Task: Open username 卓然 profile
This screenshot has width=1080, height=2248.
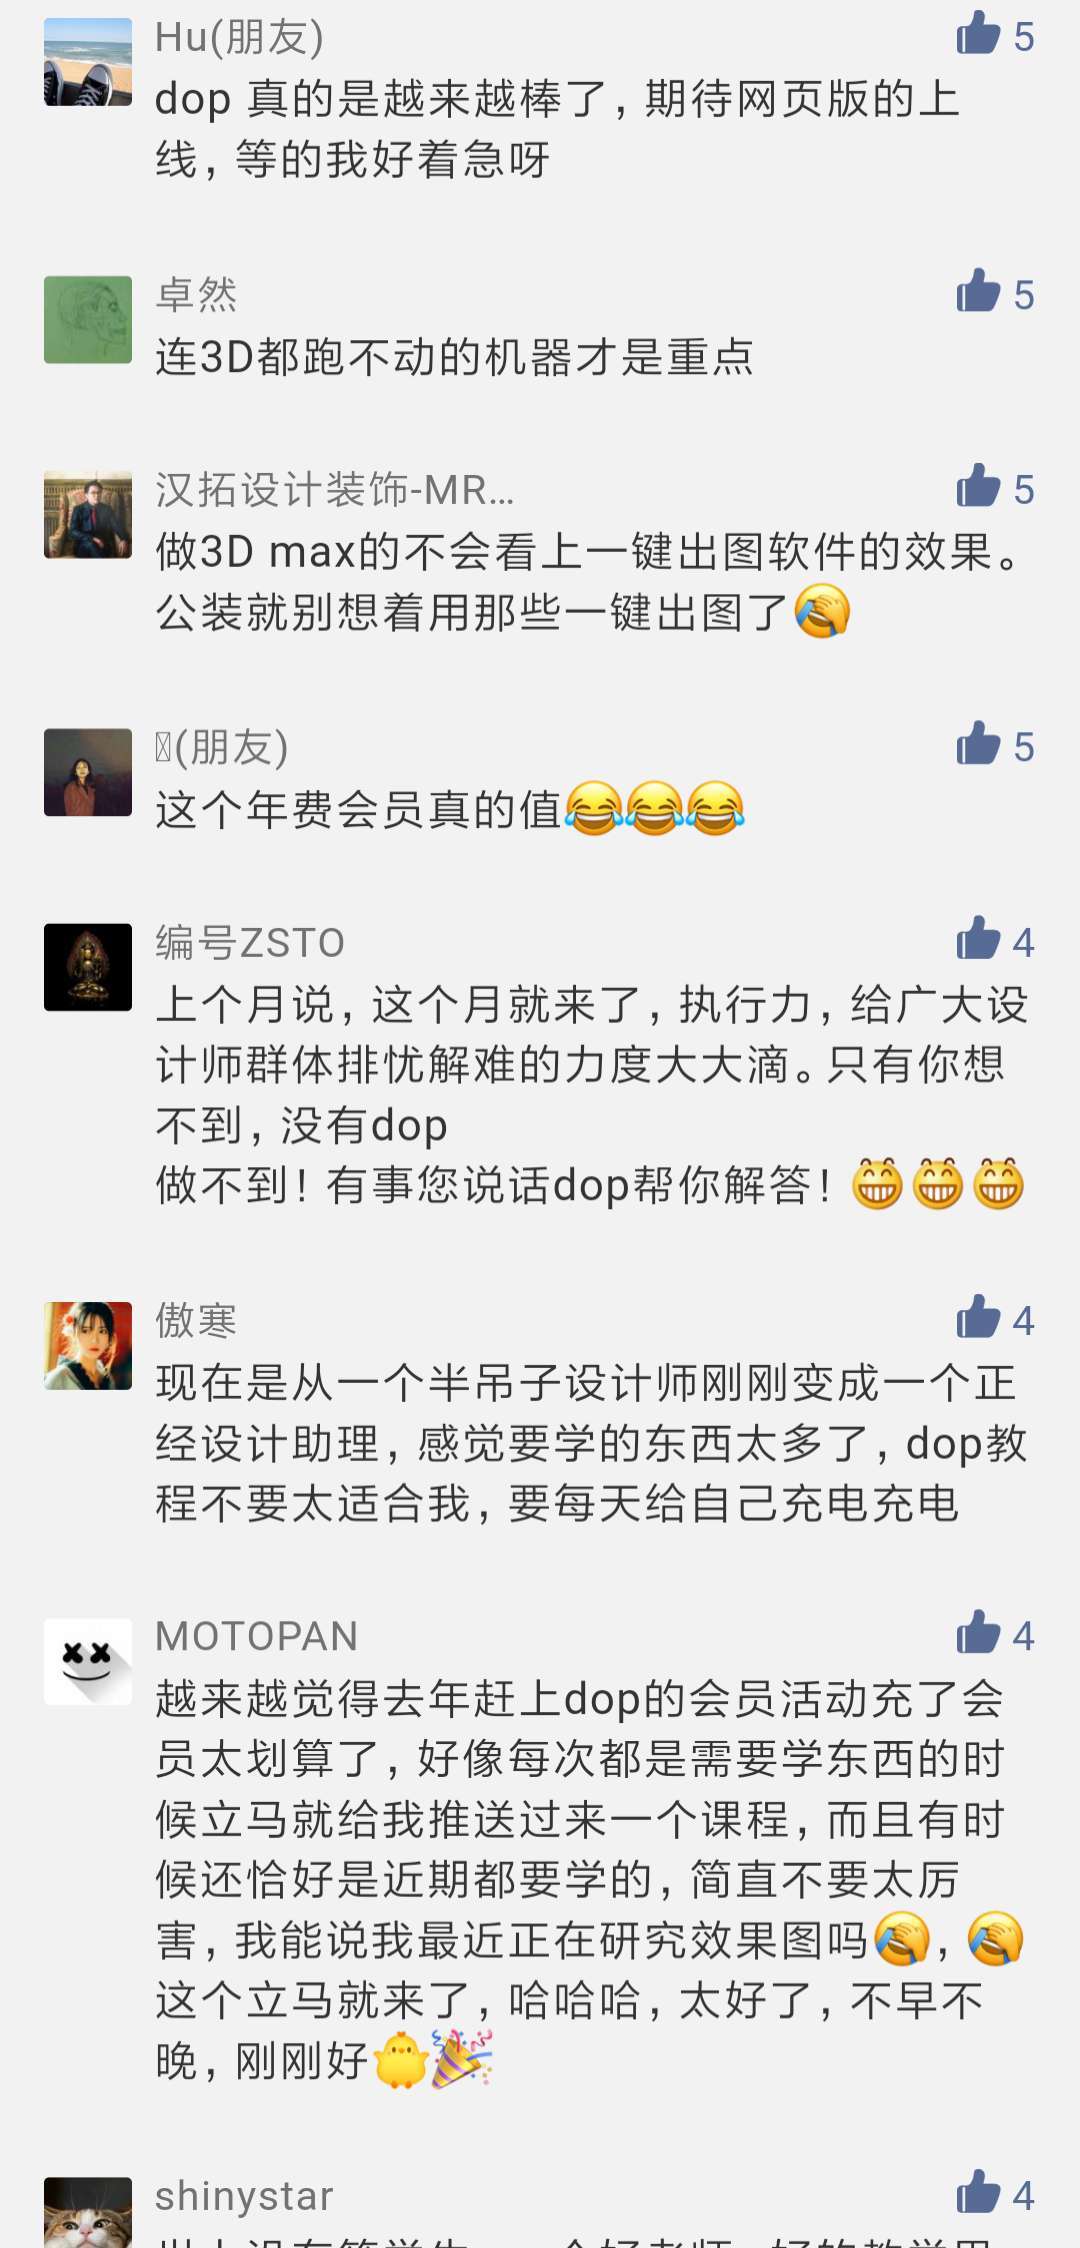Action: pyautogui.click(x=196, y=295)
